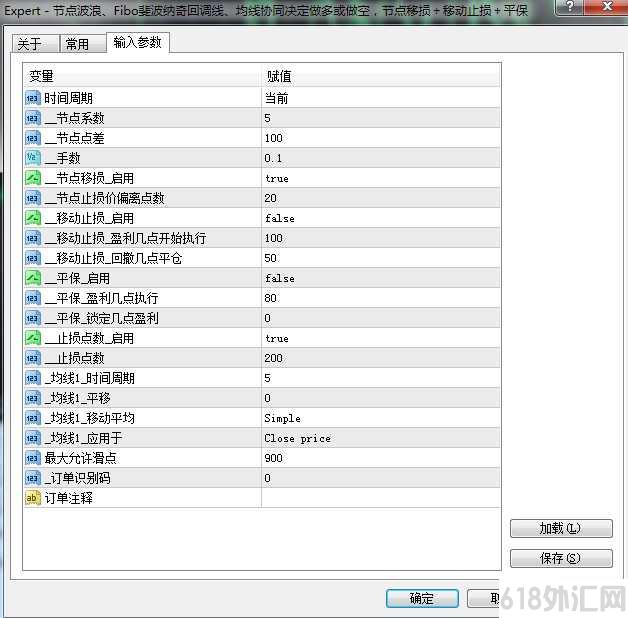Click the bool icon beside __移动止损_启用
Image resolution: width=628 pixels, height=618 pixels.
point(33,218)
